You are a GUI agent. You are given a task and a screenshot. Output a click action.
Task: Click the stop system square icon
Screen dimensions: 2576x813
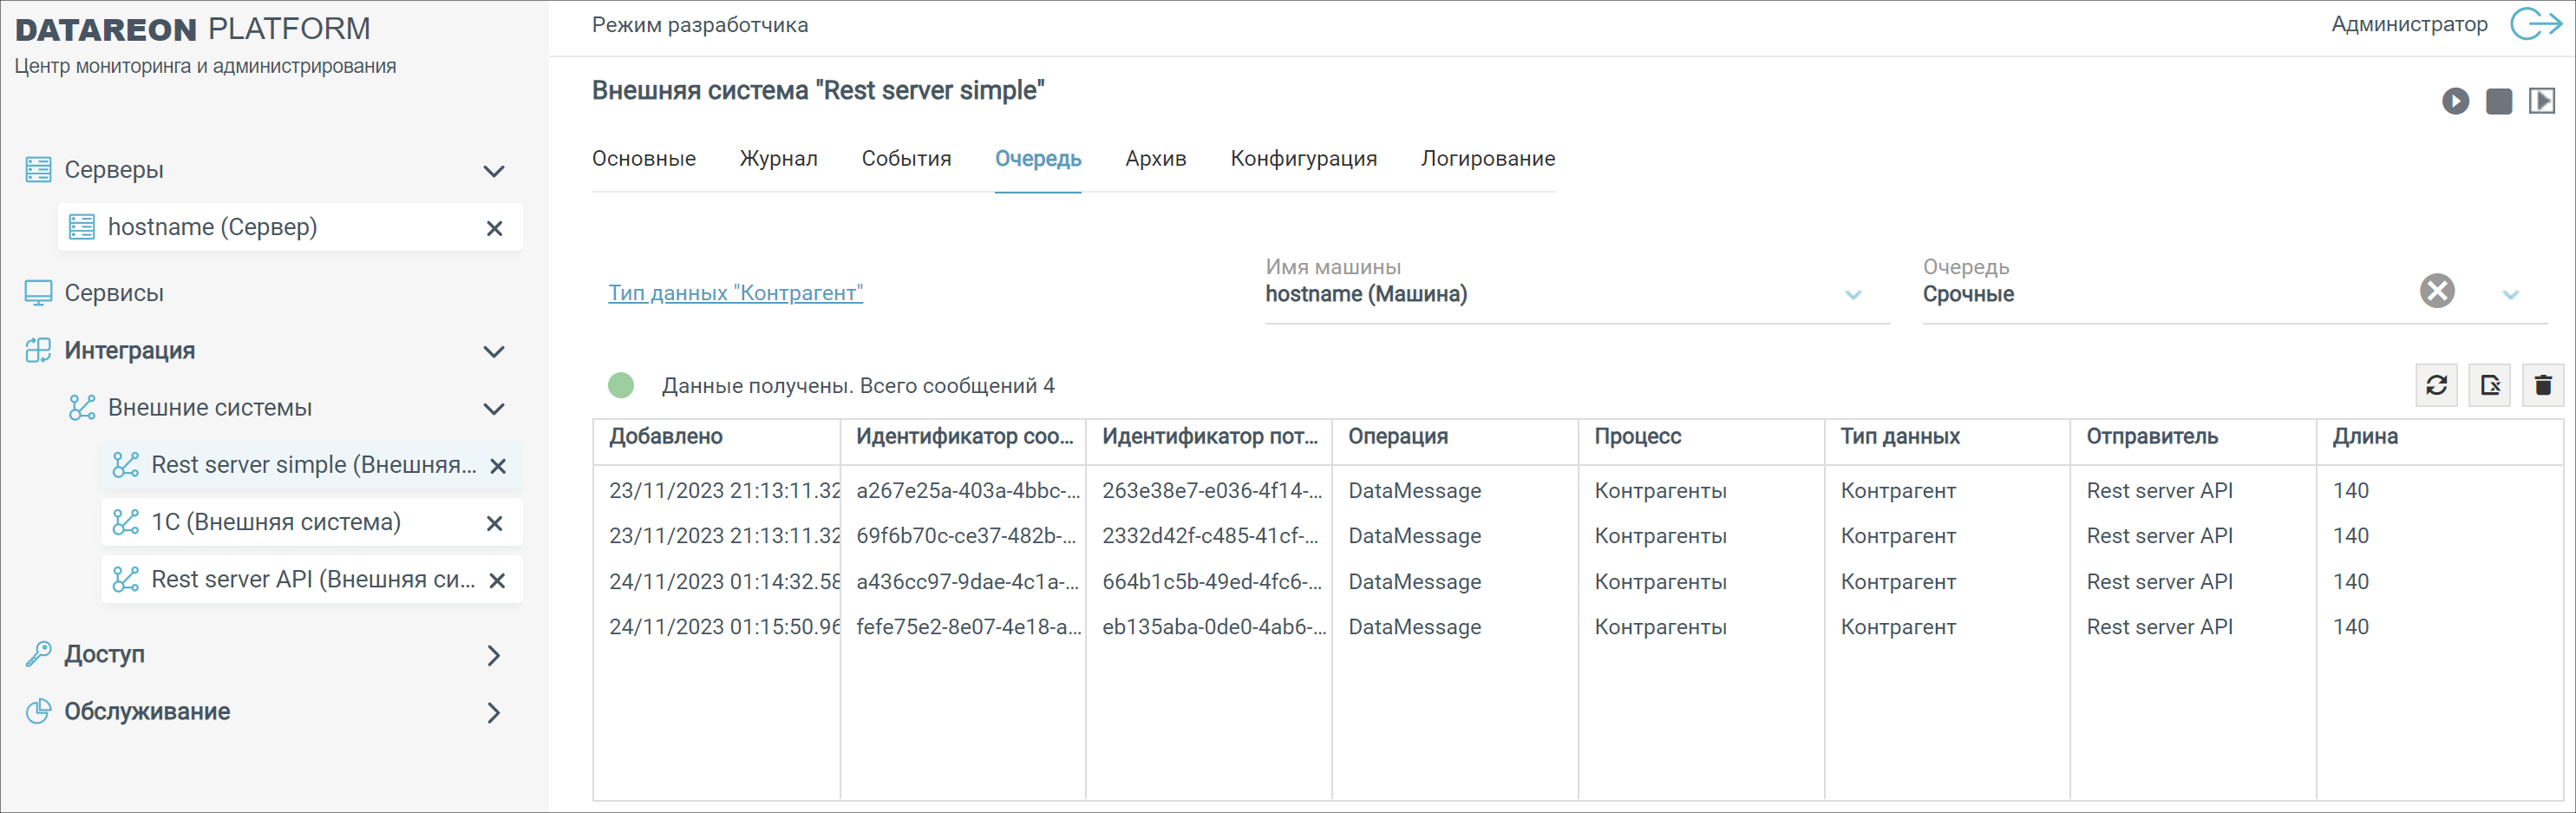[2498, 101]
